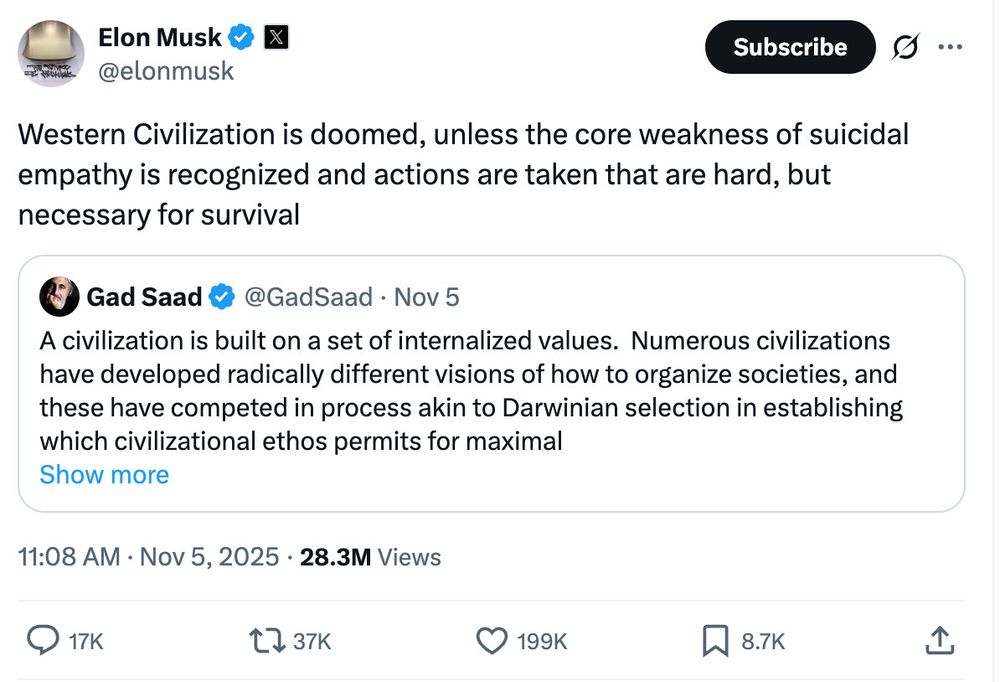Click the Grok explain icon
Image resolution: width=1000 pixels, height=682 pixels.
coord(905,47)
